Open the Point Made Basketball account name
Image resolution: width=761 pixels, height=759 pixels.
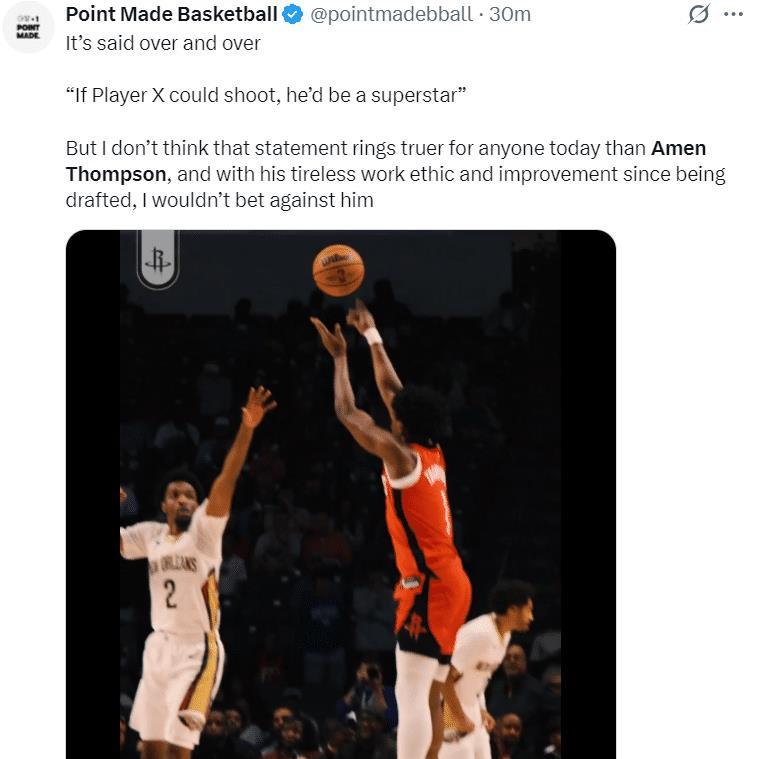click(x=171, y=15)
